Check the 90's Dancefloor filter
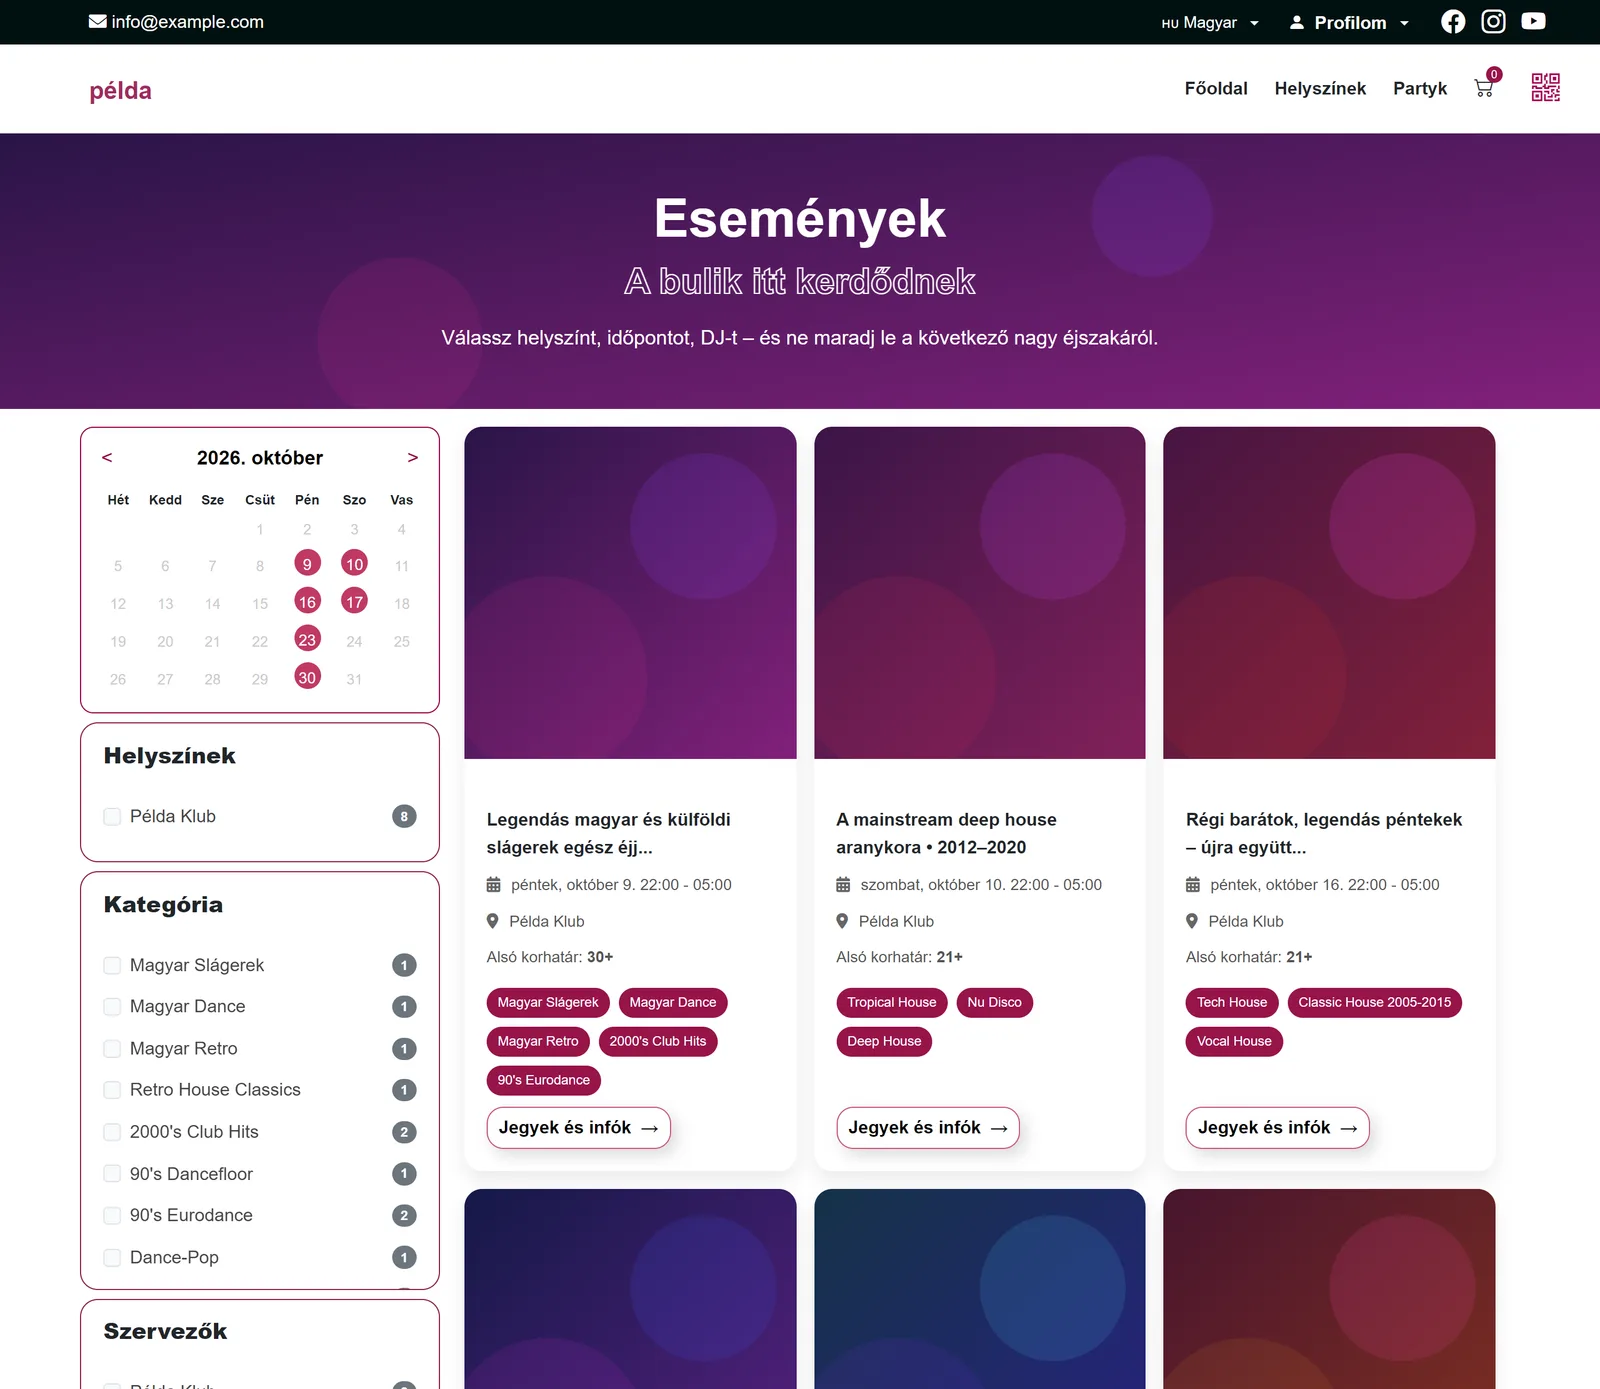1600x1389 pixels. point(112,1173)
